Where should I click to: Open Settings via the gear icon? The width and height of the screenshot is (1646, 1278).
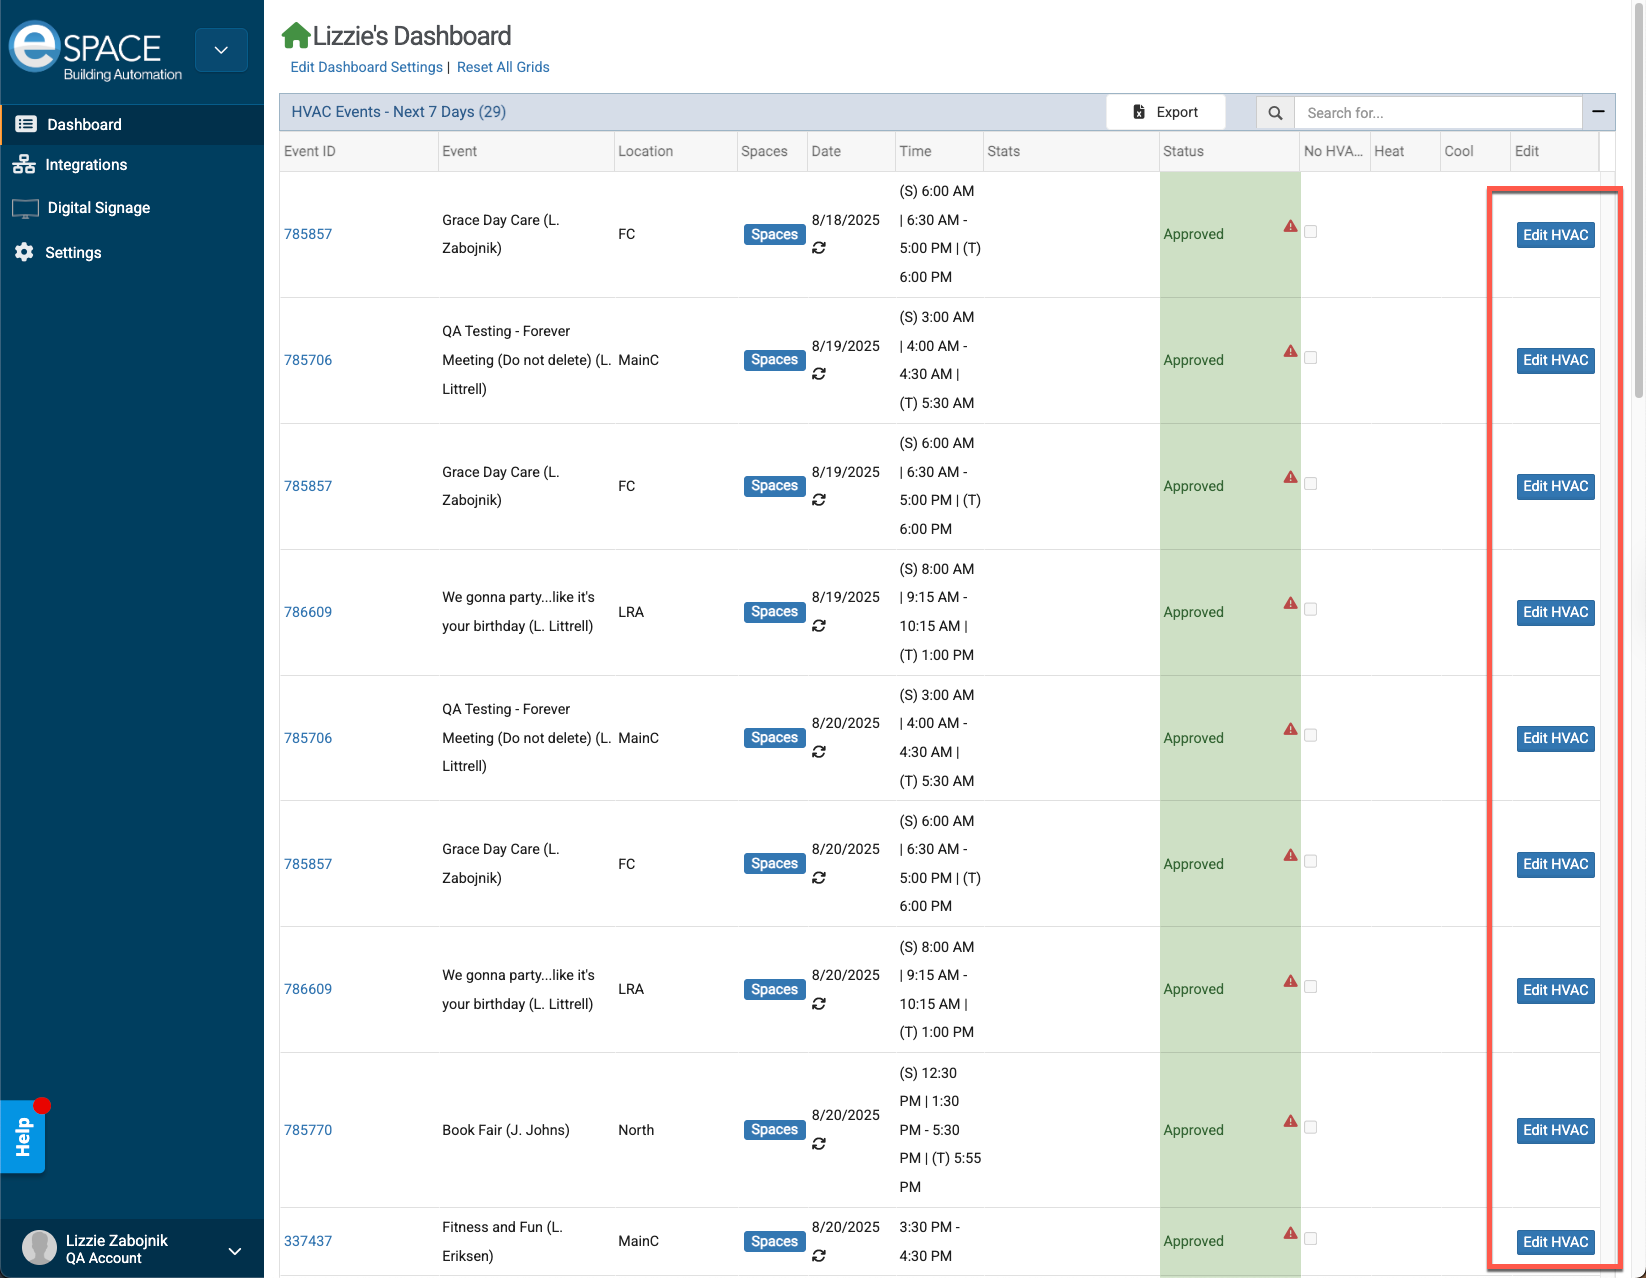23,252
